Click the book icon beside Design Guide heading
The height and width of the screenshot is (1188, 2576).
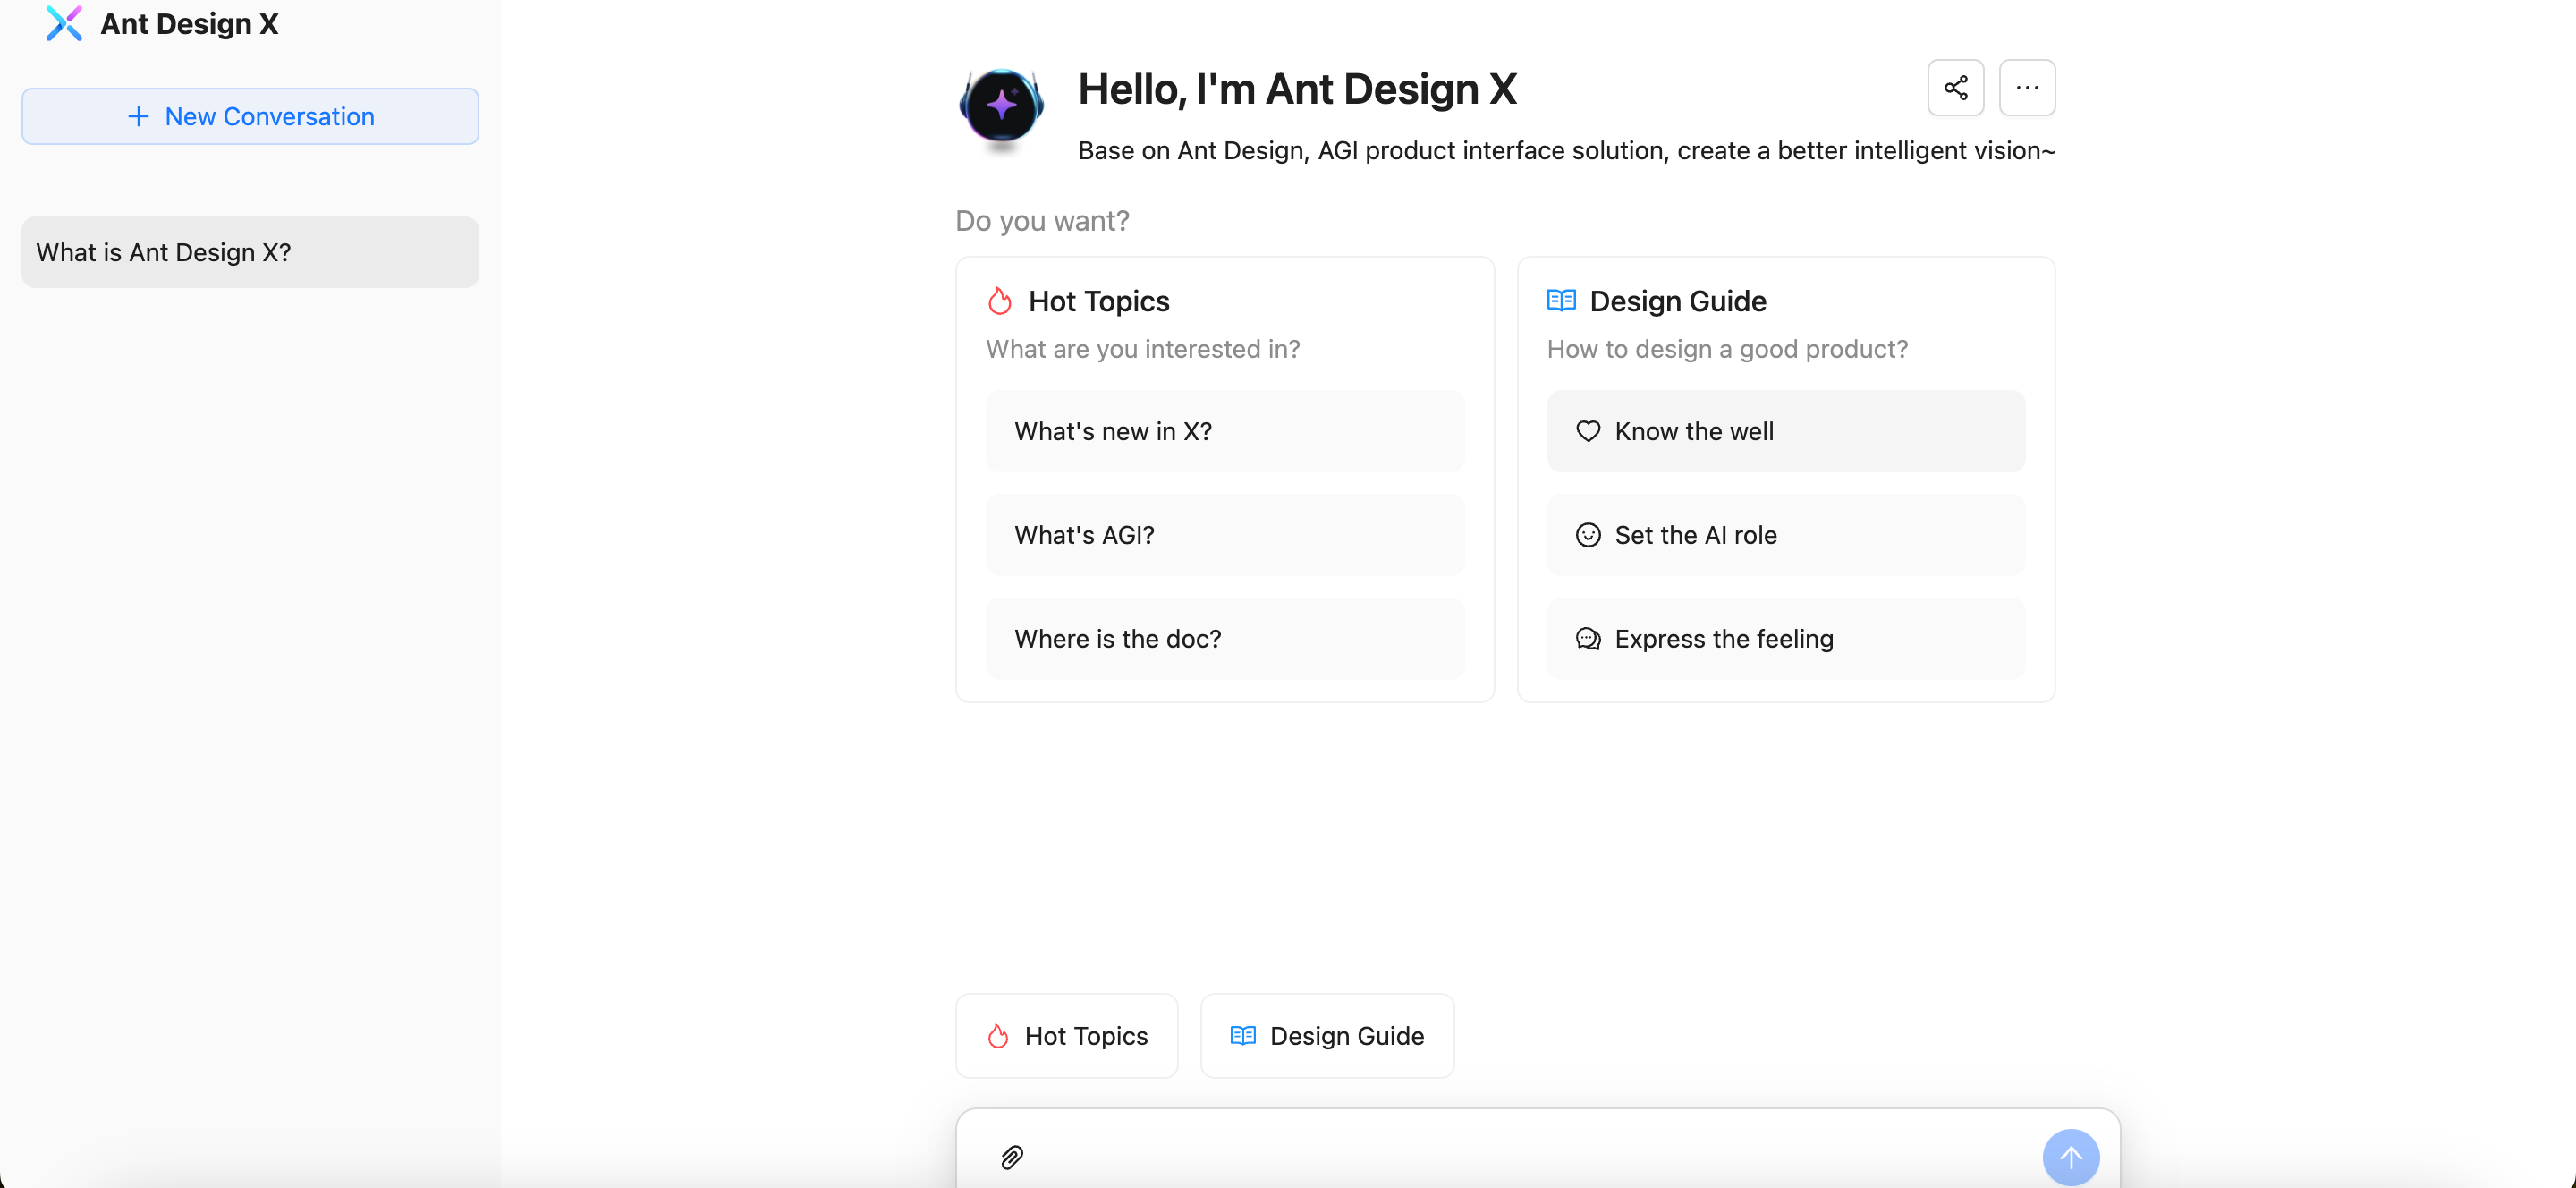tap(1560, 300)
